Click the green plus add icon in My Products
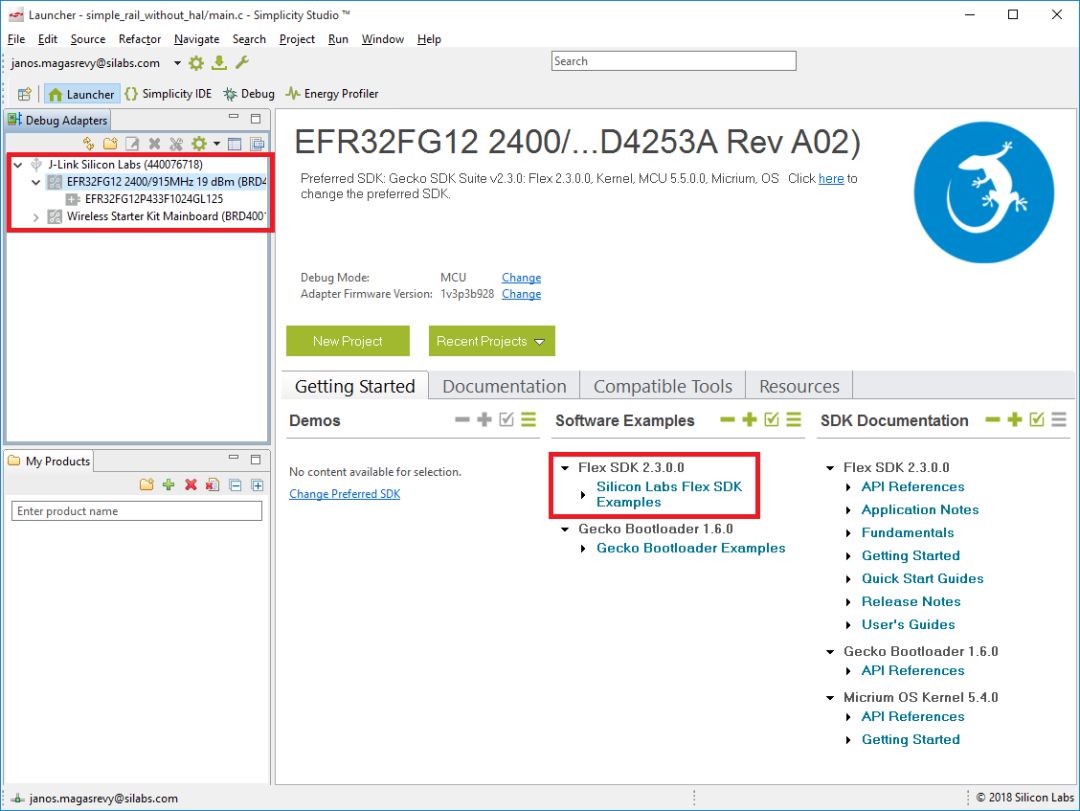This screenshot has height=811, width=1080. click(x=168, y=485)
